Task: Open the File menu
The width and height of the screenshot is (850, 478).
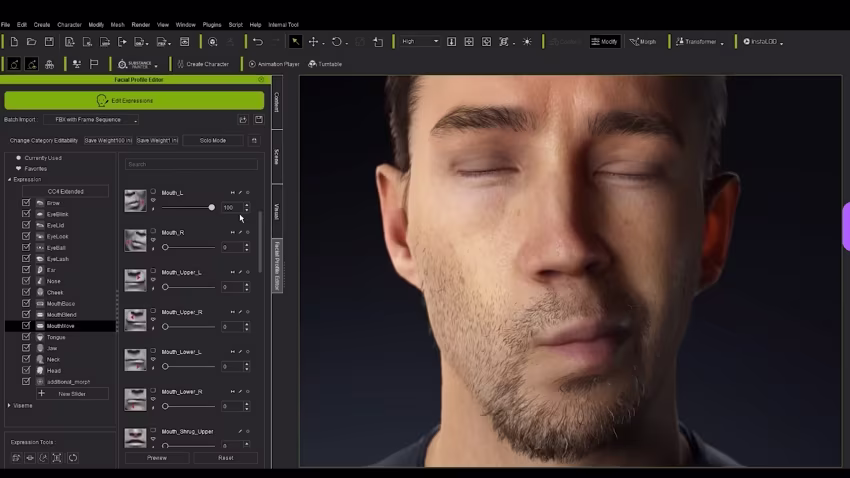Action: point(5,24)
